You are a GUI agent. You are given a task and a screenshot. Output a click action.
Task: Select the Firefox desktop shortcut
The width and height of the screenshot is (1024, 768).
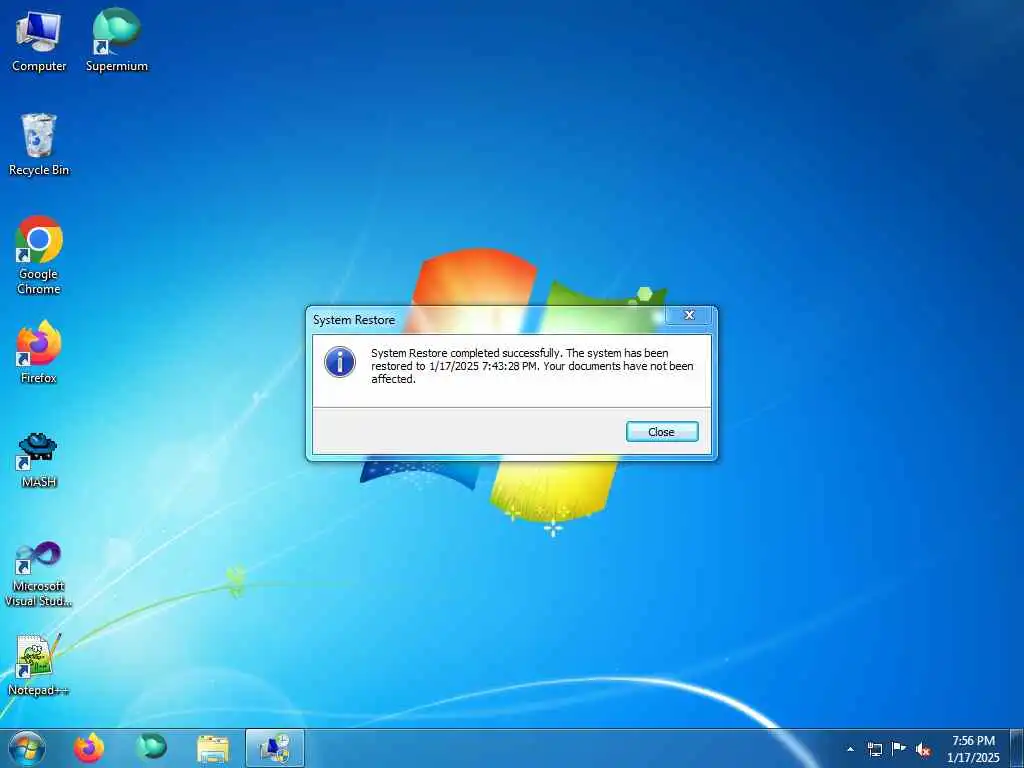[x=39, y=352]
